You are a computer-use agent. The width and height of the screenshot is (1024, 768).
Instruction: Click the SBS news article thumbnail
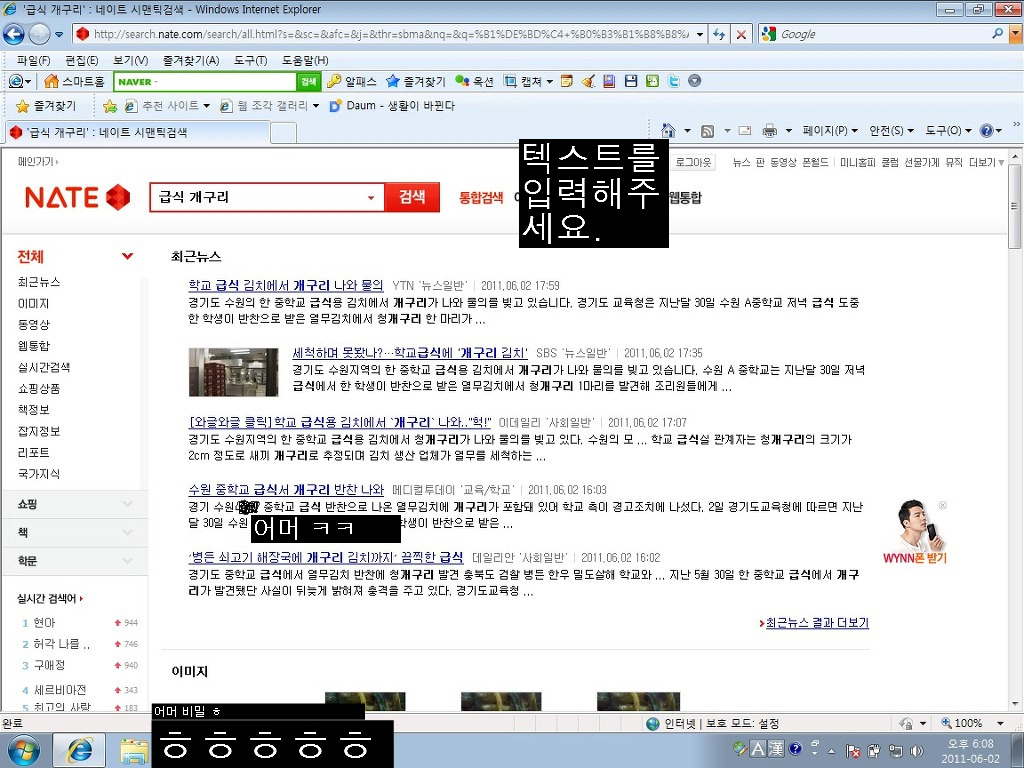(233, 372)
